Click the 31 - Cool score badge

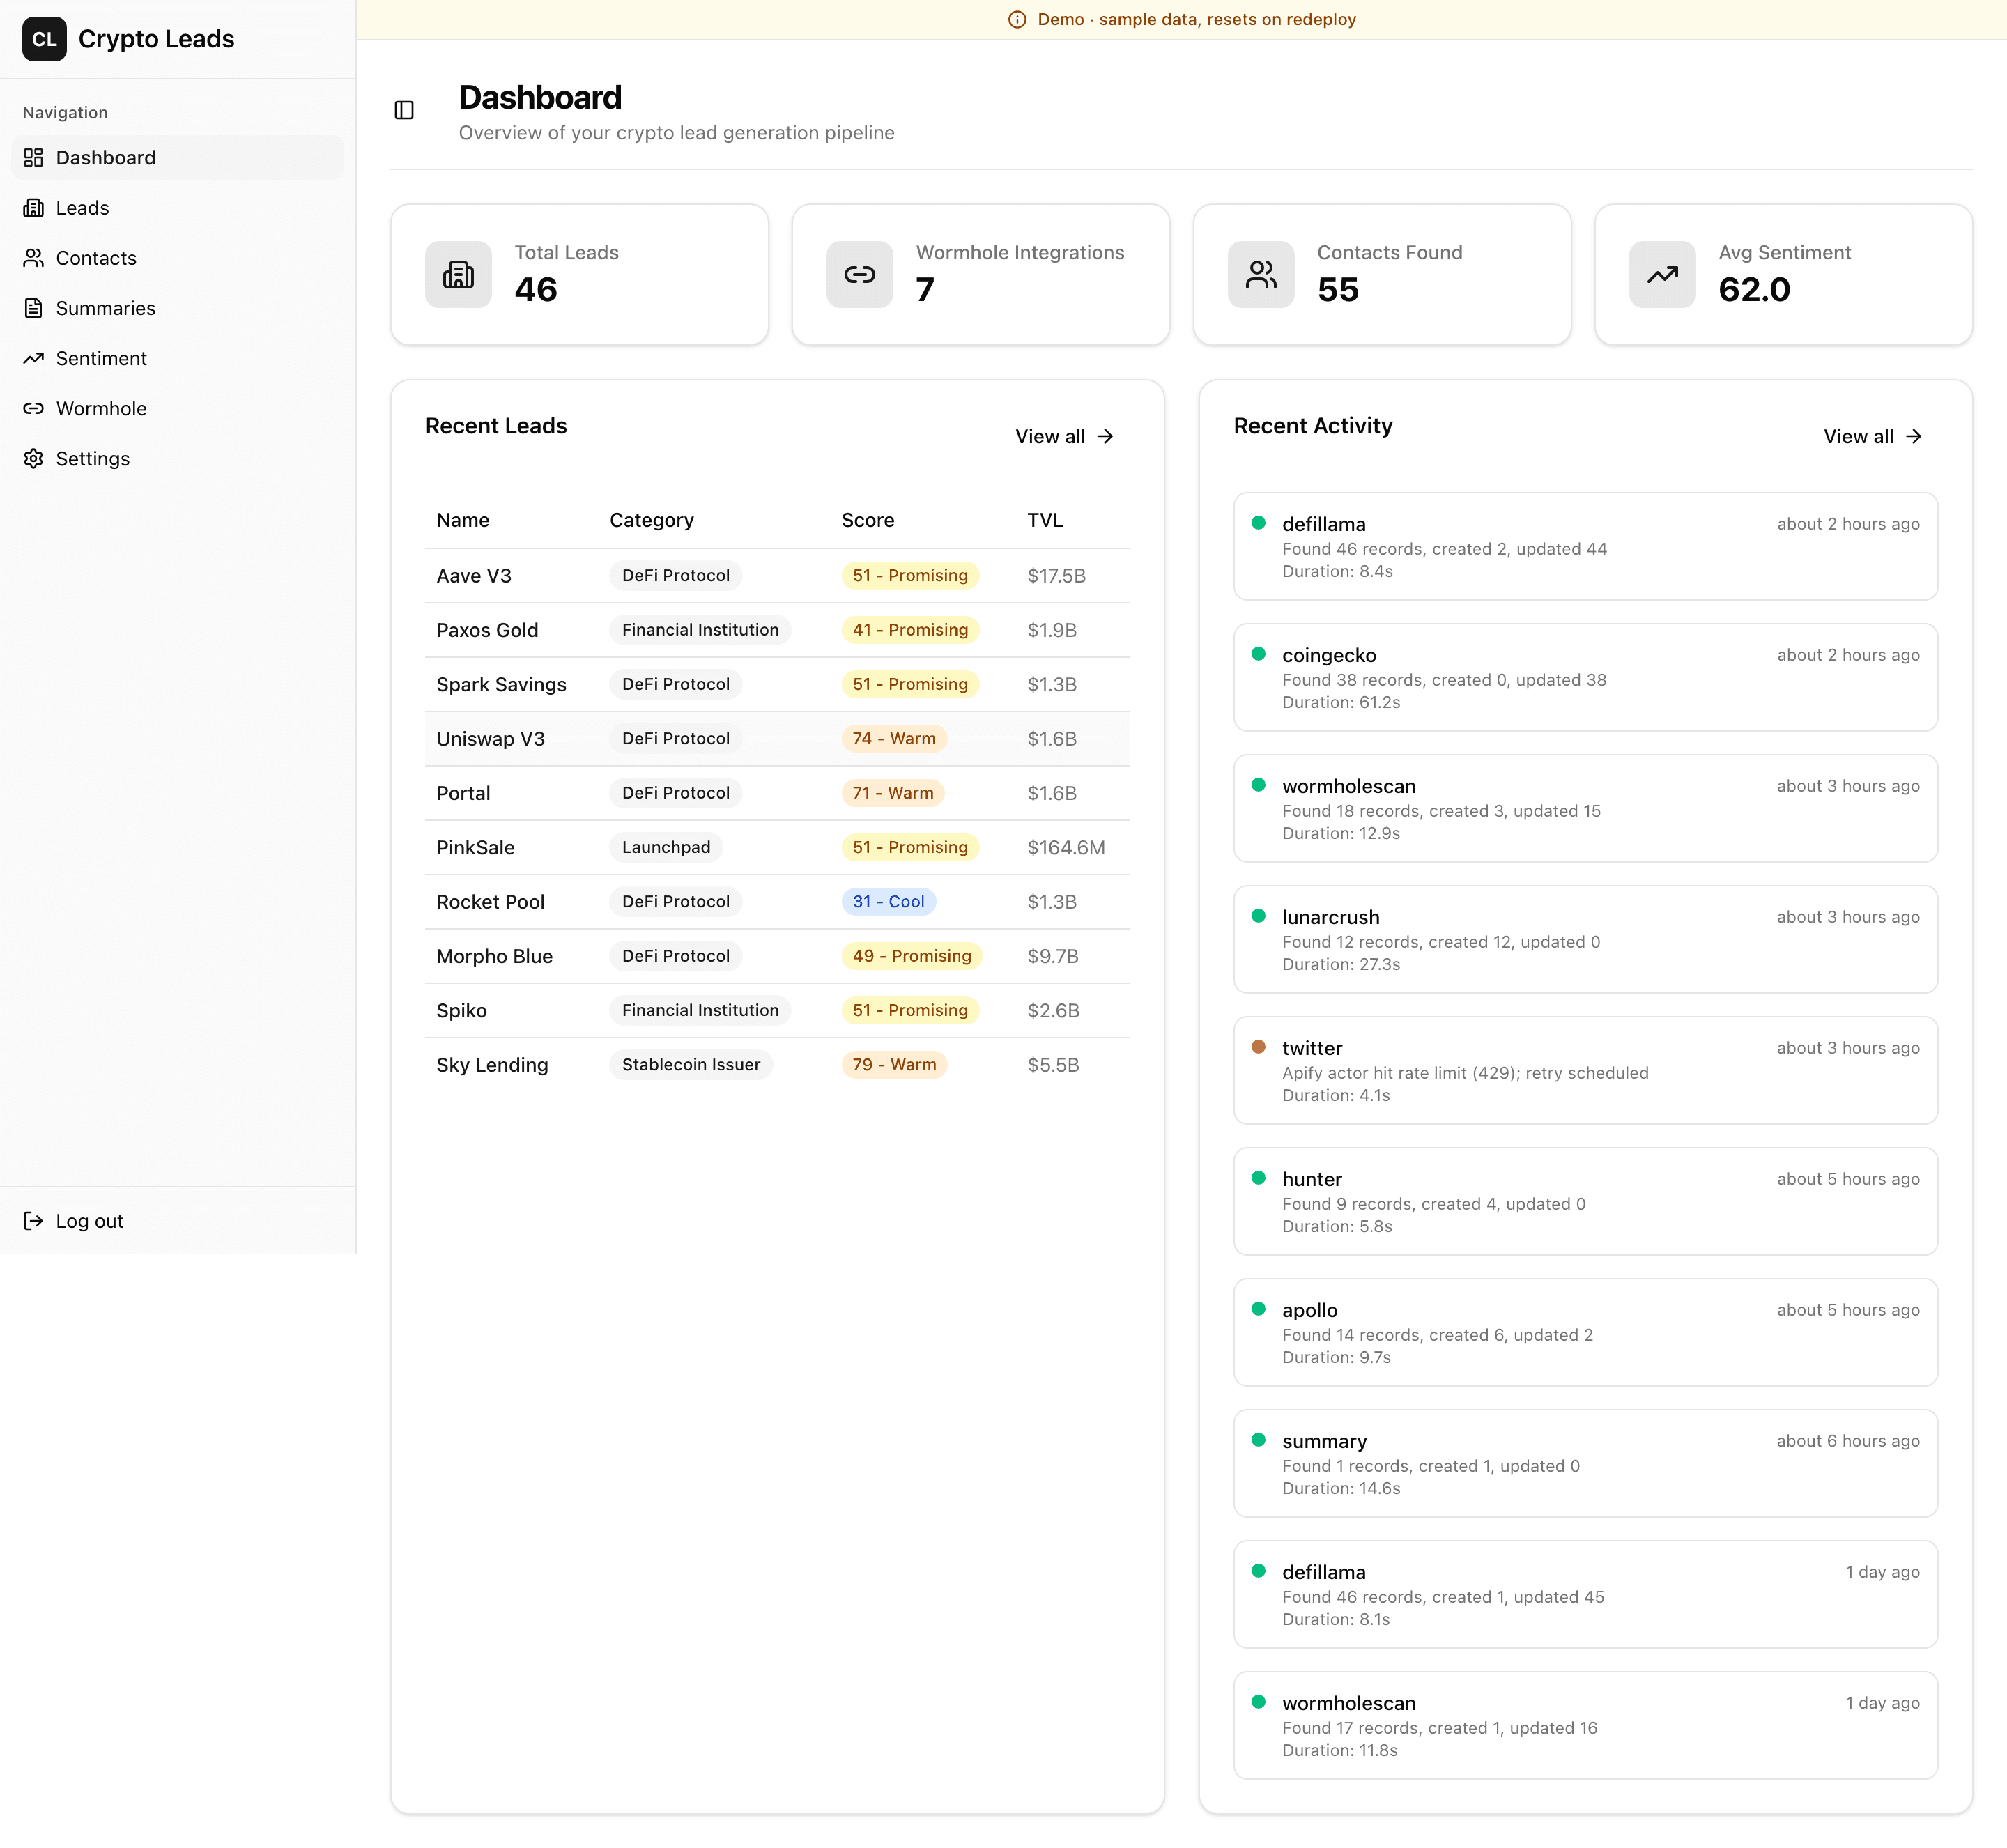coord(888,901)
